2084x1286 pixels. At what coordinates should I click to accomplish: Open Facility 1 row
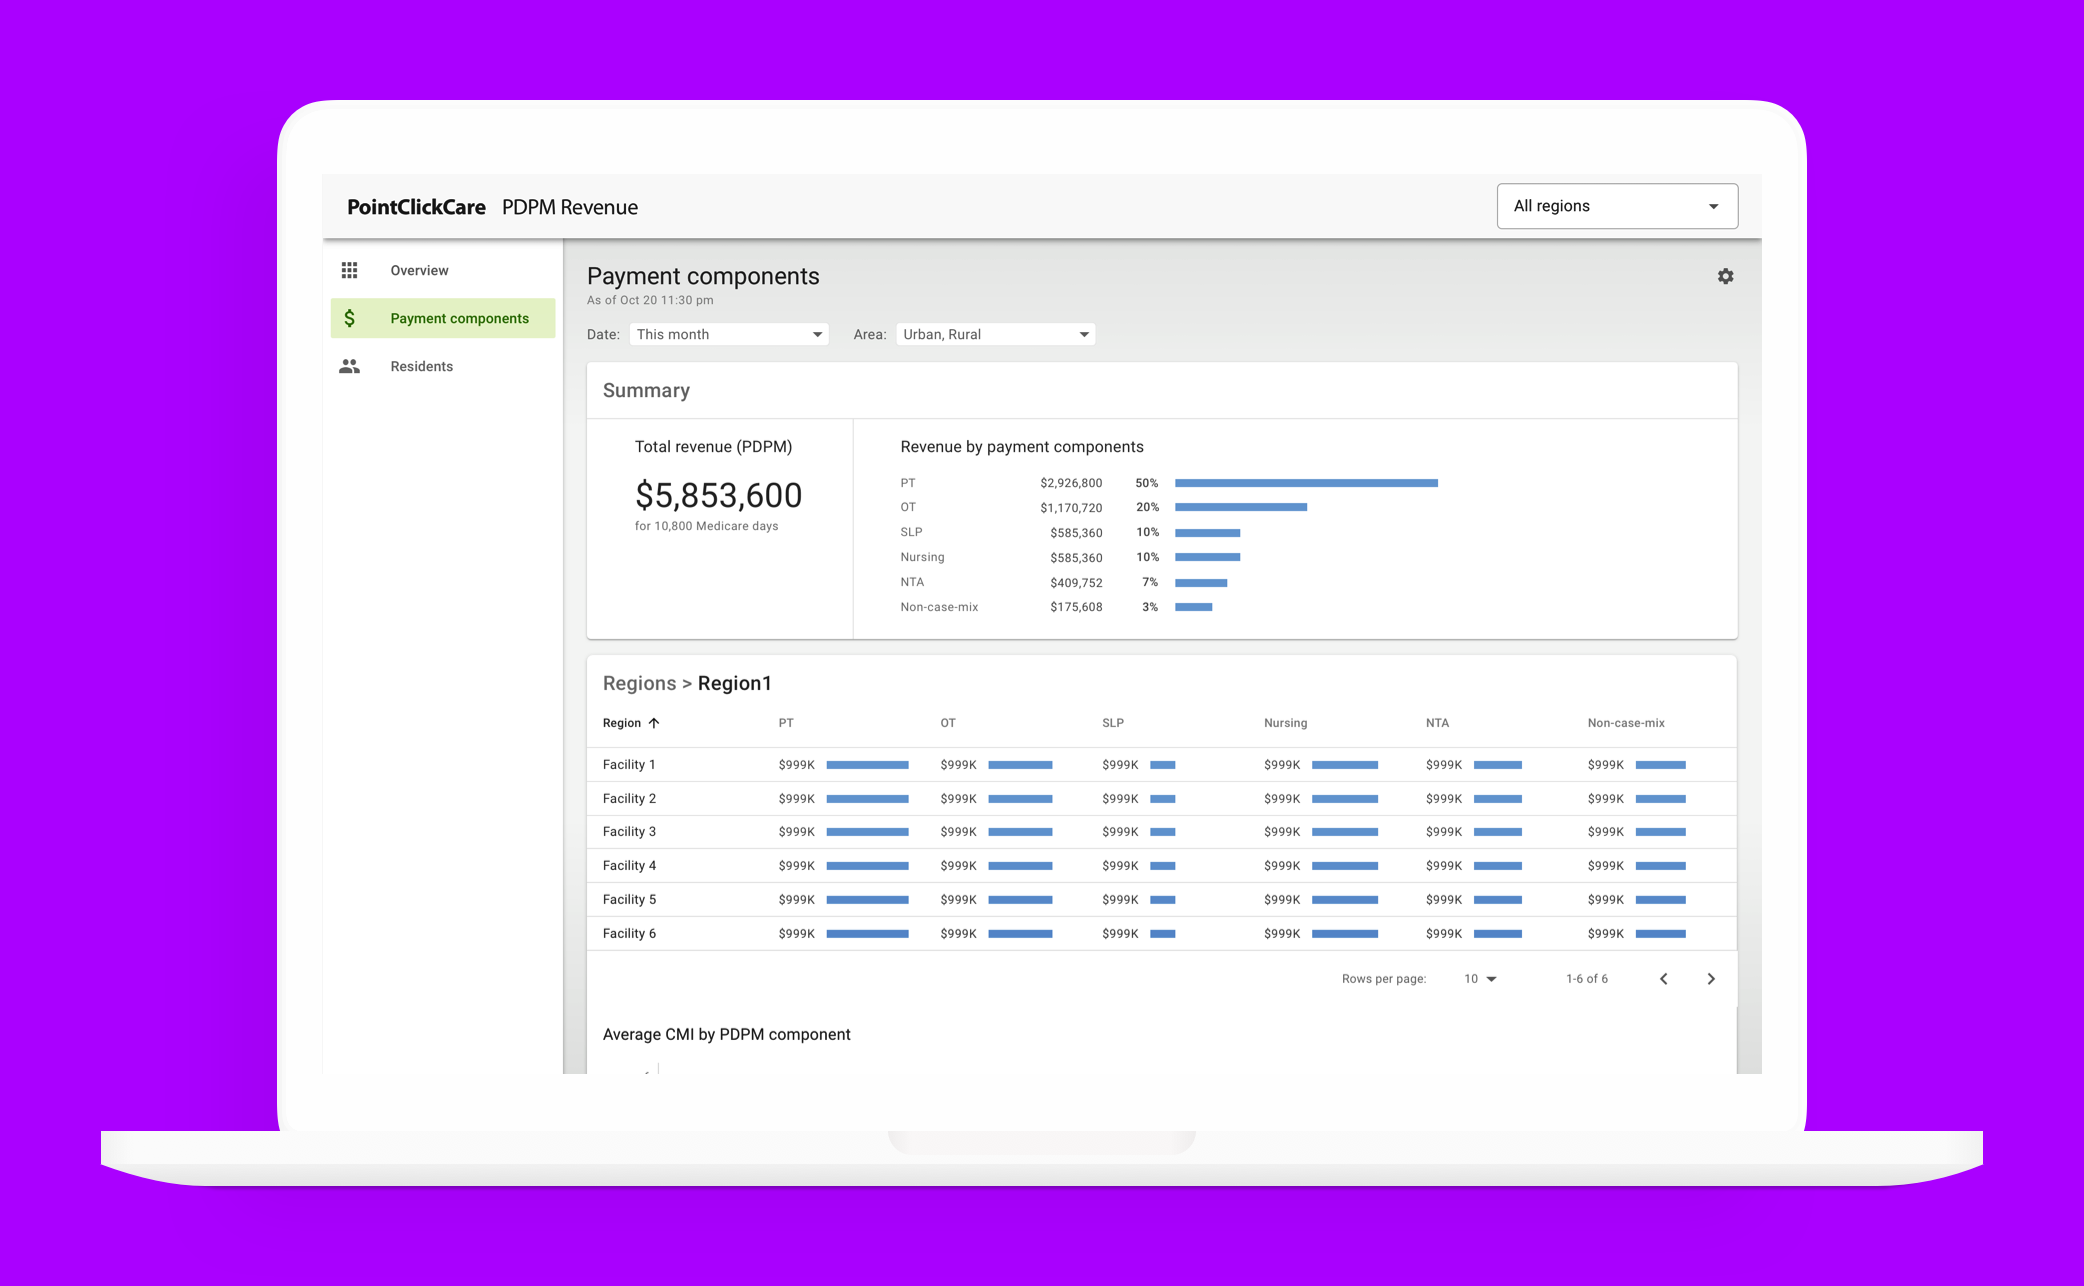click(1162, 765)
